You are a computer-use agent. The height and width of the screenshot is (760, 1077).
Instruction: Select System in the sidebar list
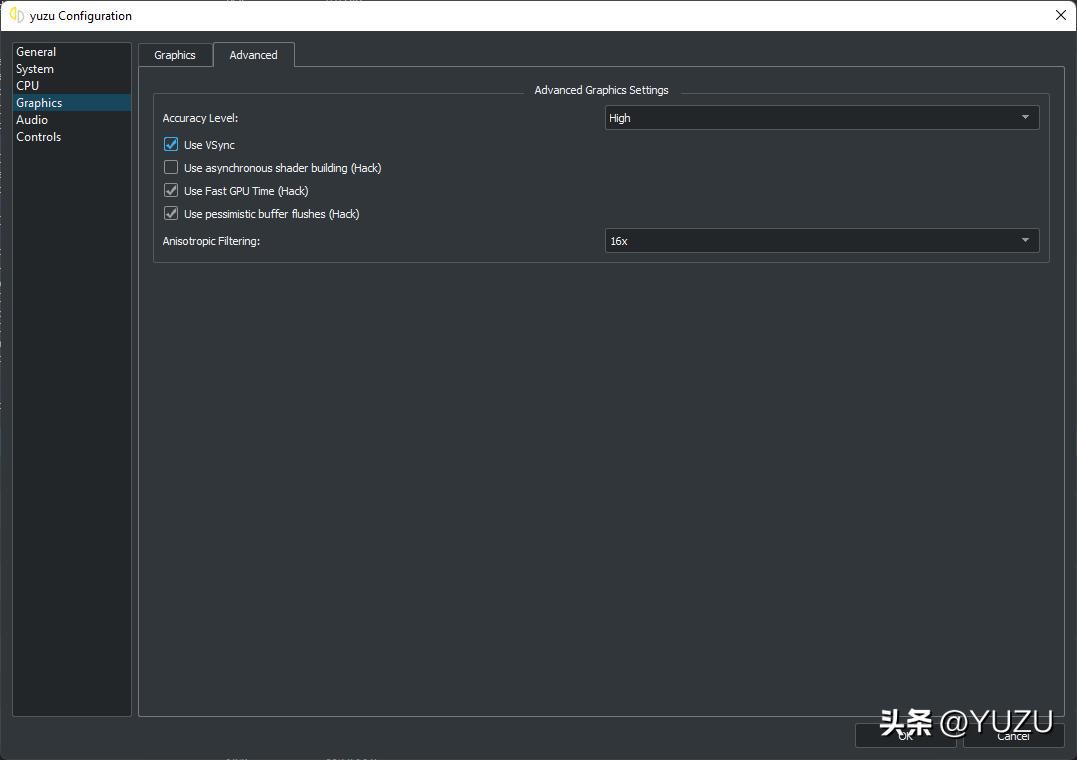point(35,69)
